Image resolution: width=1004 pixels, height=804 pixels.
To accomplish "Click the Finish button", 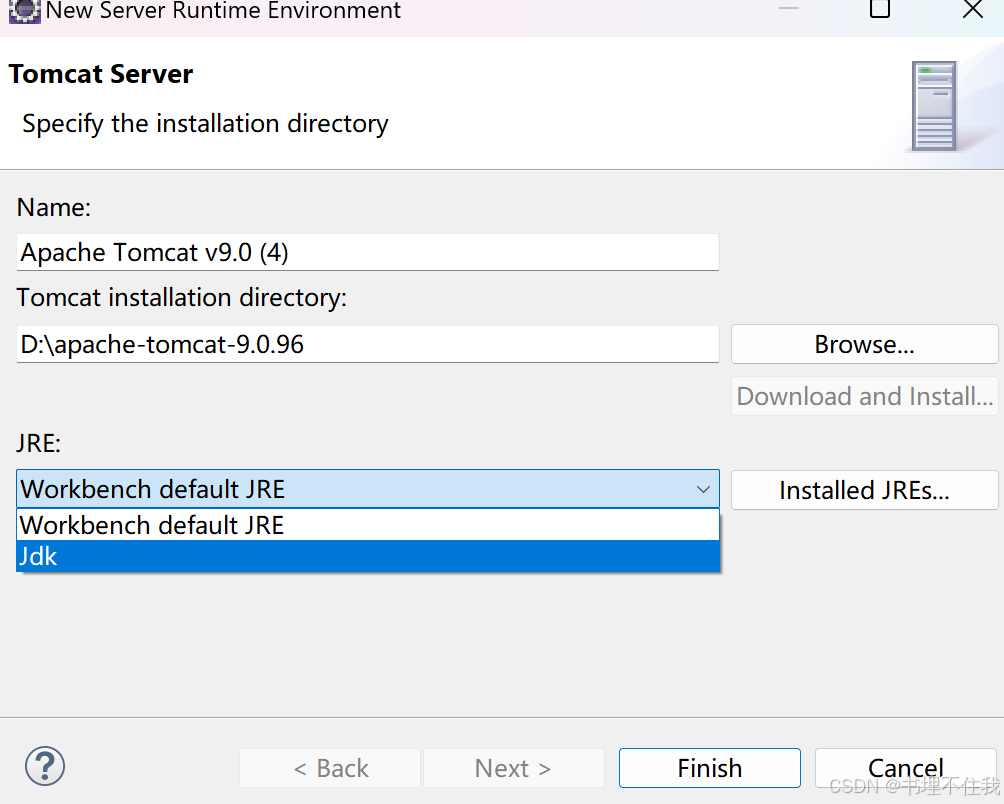I will 709,768.
